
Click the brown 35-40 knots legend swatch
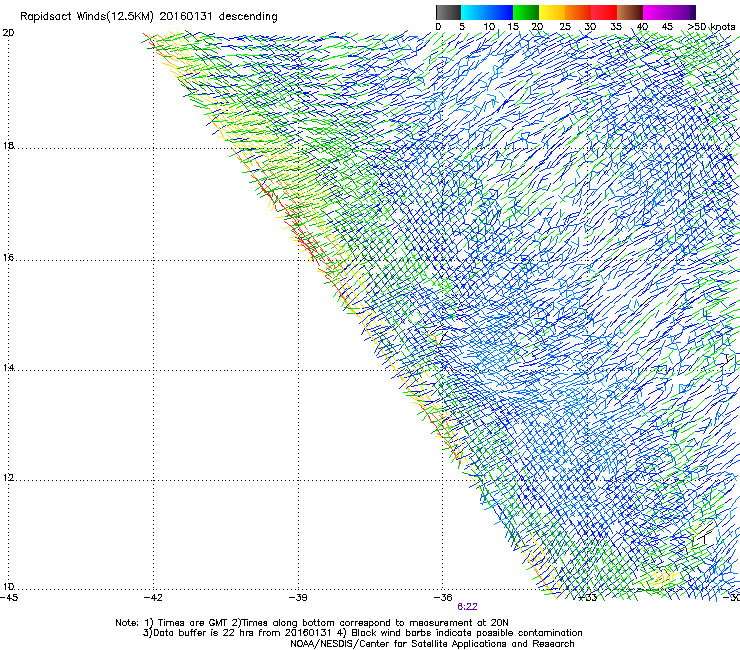(630, 12)
